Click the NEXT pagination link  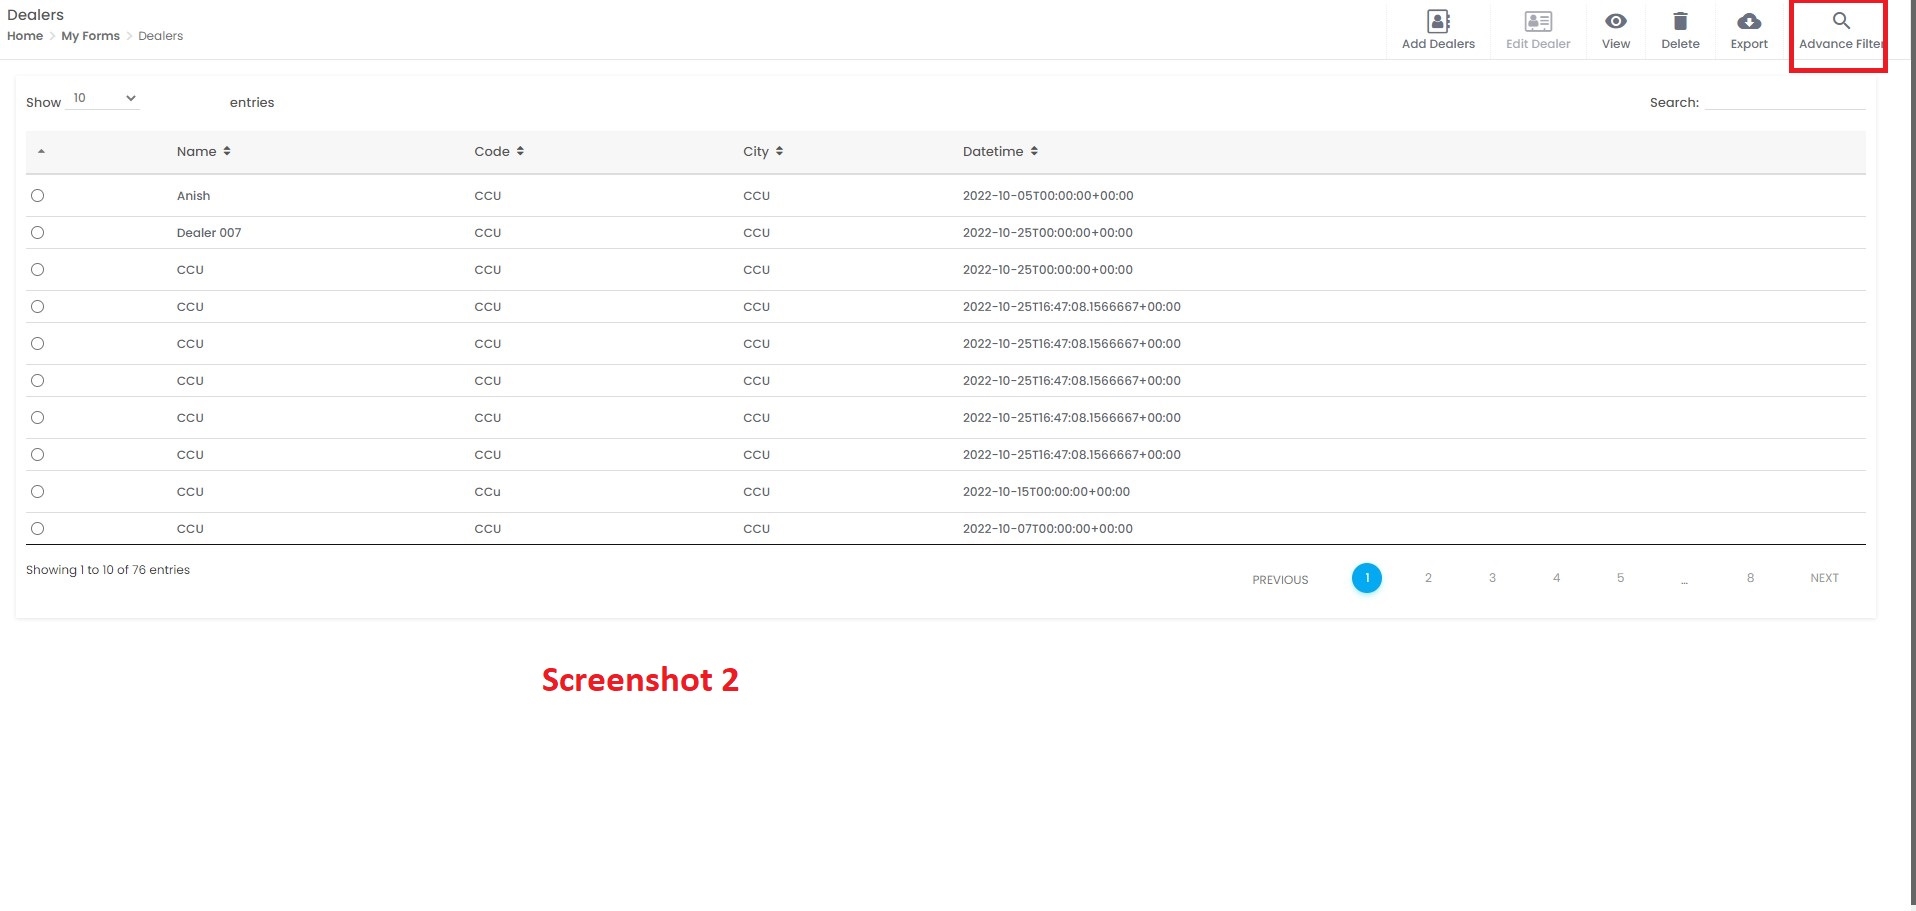click(x=1823, y=578)
